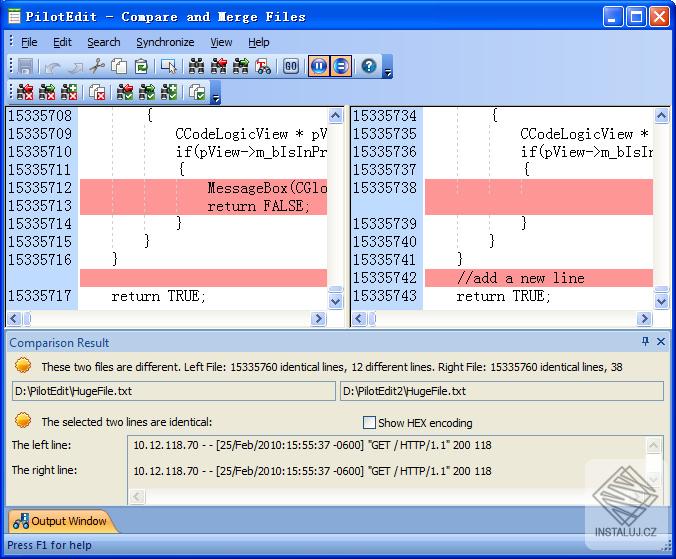The height and width of the screenshot is (559, 676).
Task: Open the Help menu
Action: [259, 42]
